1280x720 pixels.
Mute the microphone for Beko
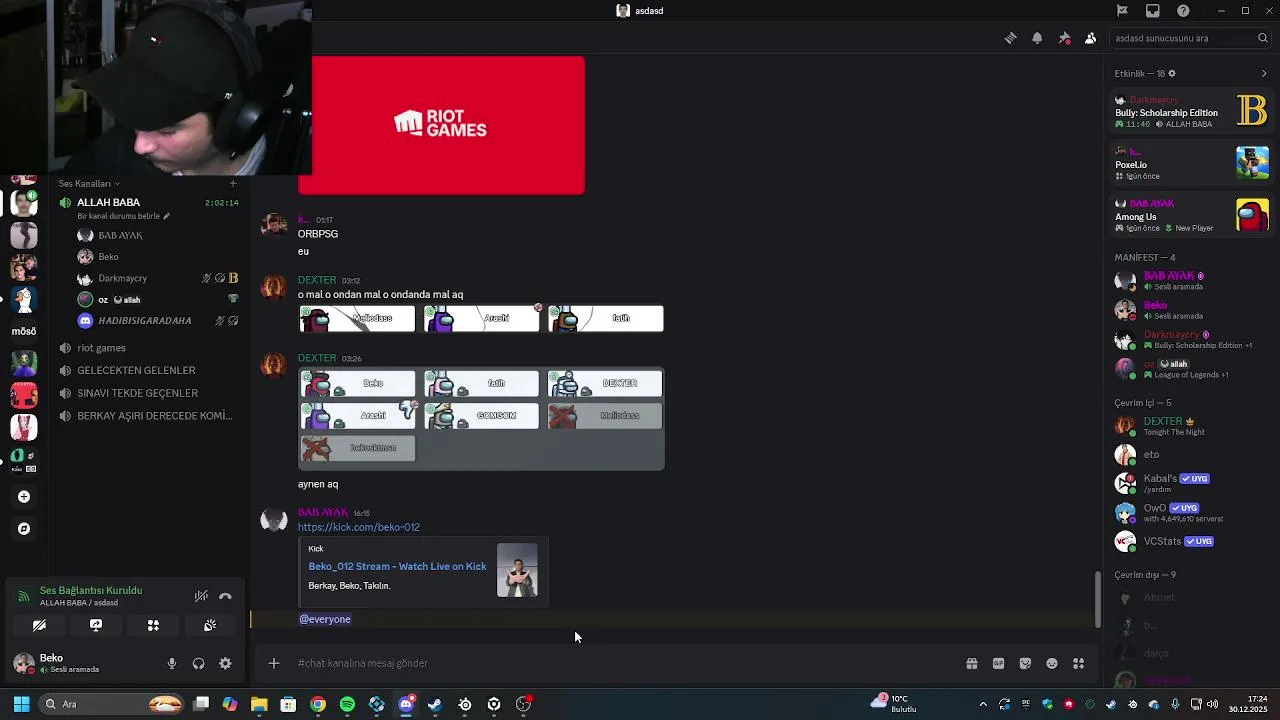[x=172, y=663]
